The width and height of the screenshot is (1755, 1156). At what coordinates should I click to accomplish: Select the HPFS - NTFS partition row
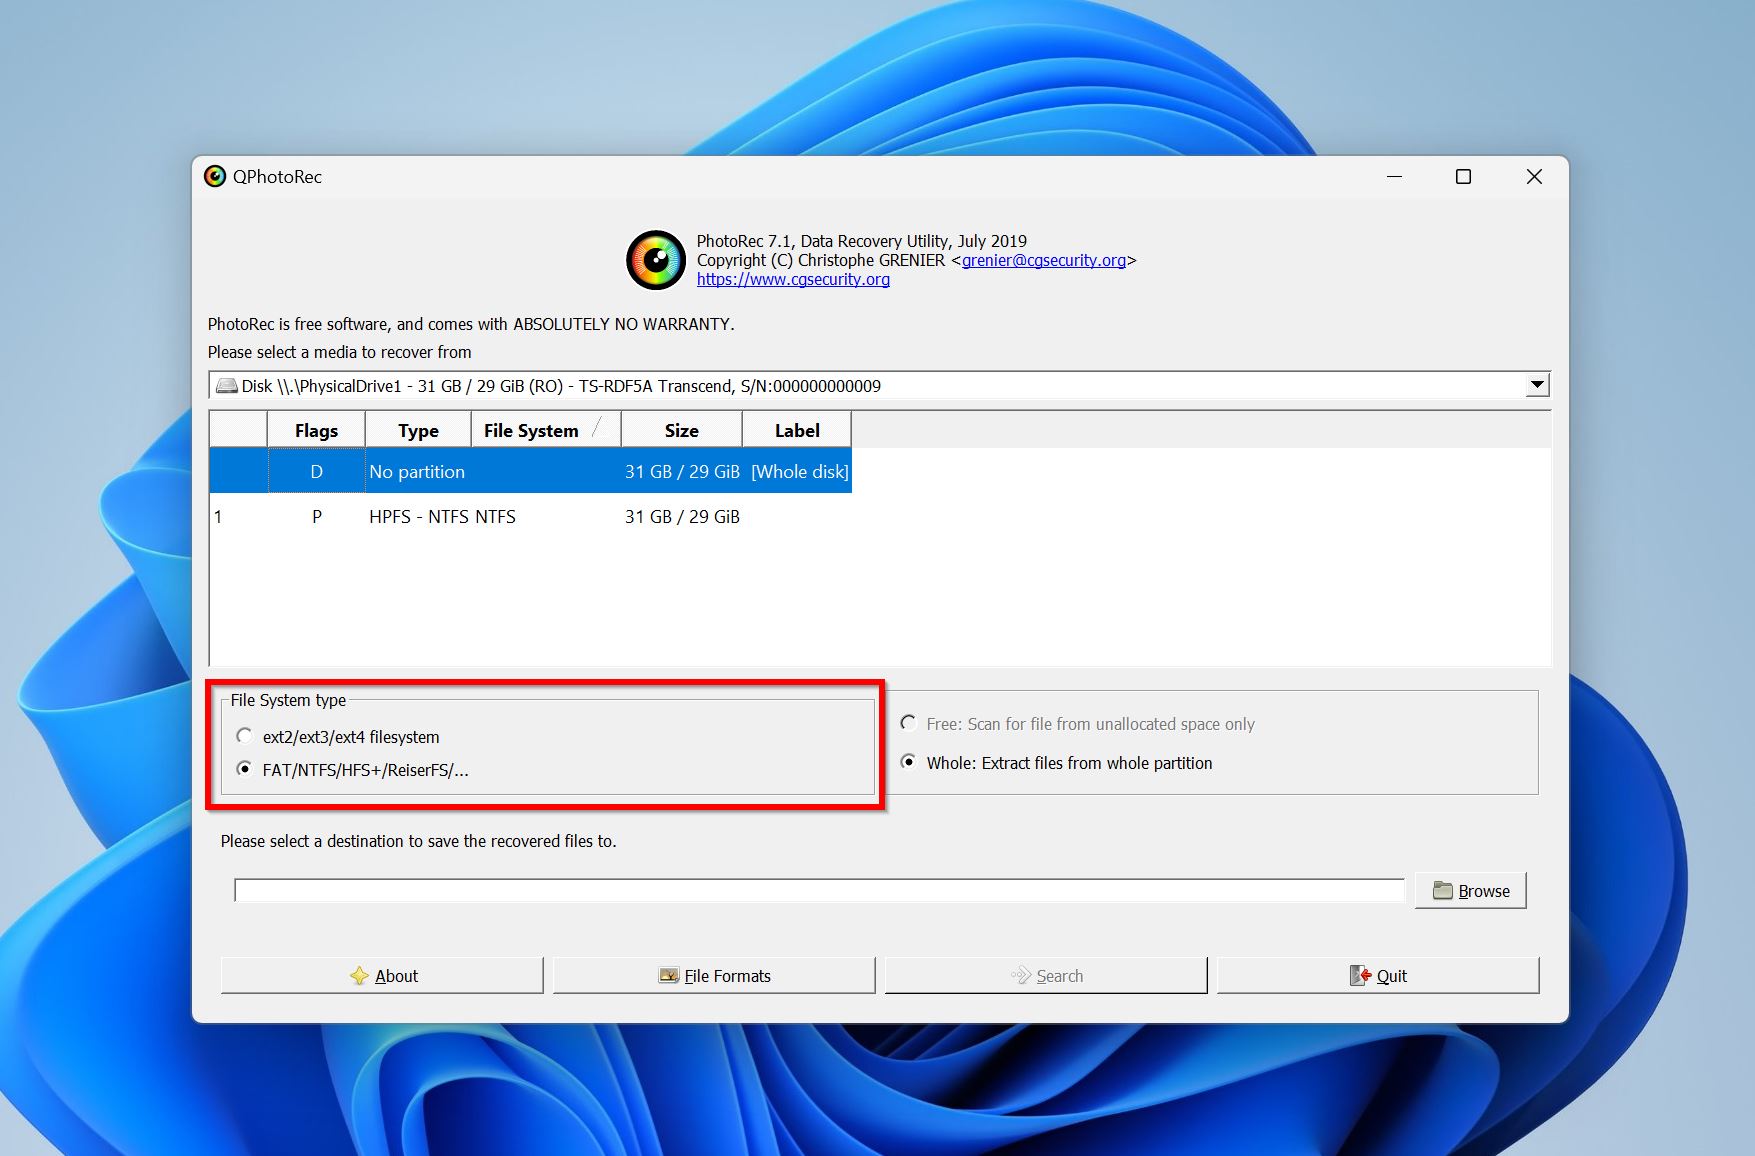point(530,516)
